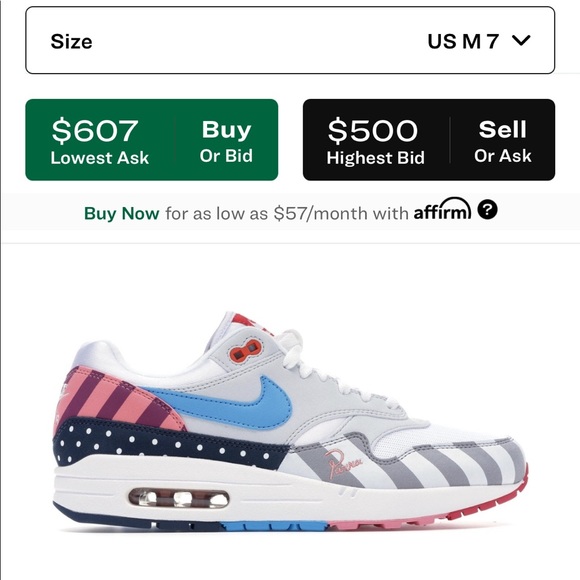Select the US M 7 size value
The image size is (580, 580).
(463, 41)
